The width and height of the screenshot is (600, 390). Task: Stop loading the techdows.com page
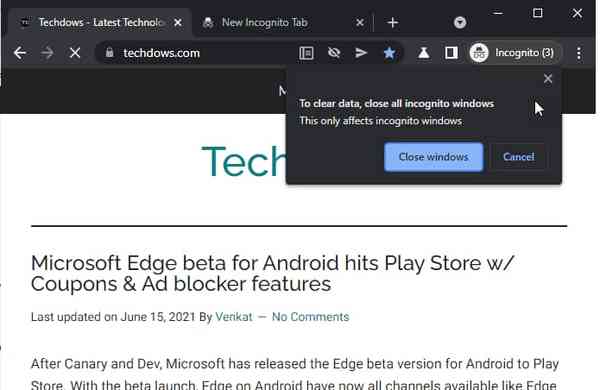pyautogui.click(x=75, y=53)
